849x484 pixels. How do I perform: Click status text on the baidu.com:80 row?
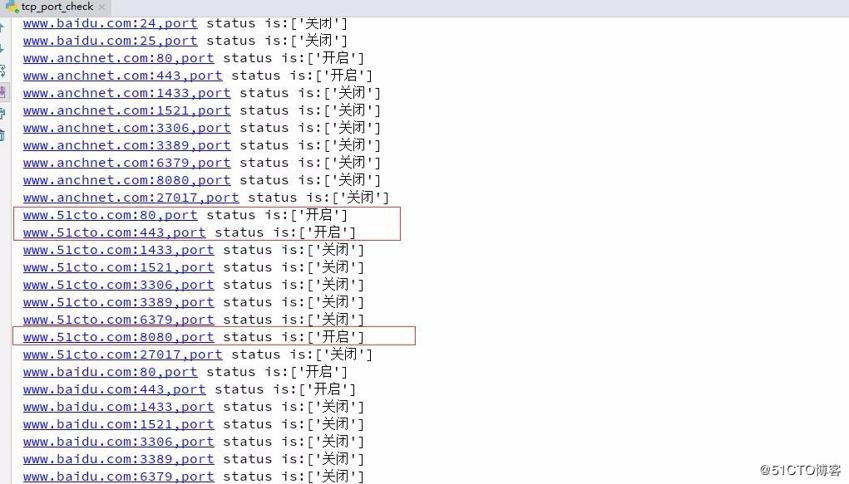[277, 372]
